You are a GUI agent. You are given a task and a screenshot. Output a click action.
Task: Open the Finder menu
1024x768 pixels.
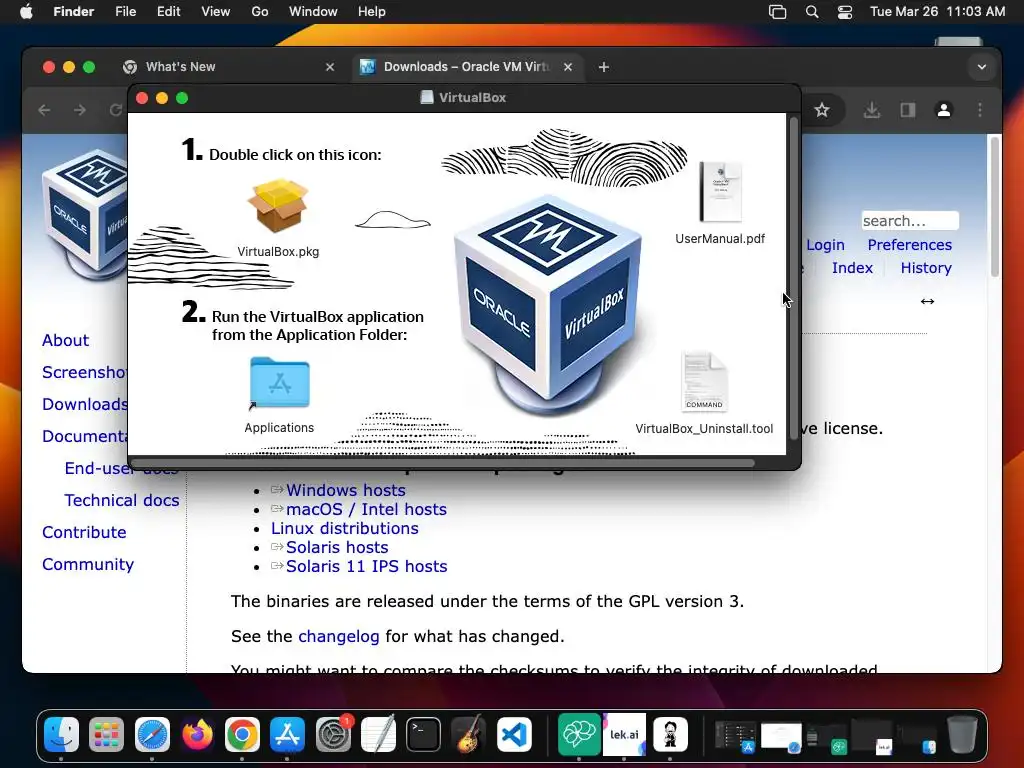[x=74, y=12]
